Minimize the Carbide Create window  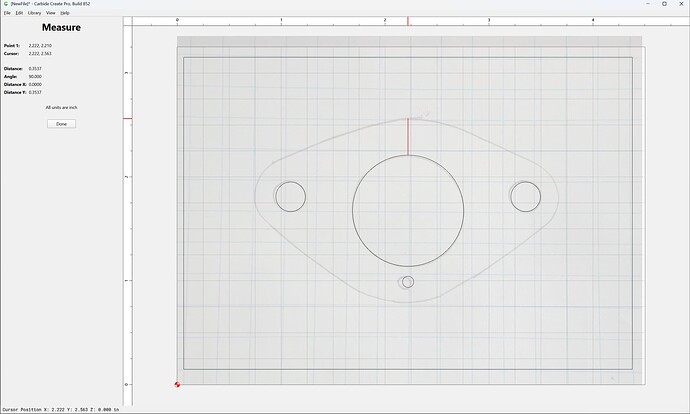click(648, 4)
